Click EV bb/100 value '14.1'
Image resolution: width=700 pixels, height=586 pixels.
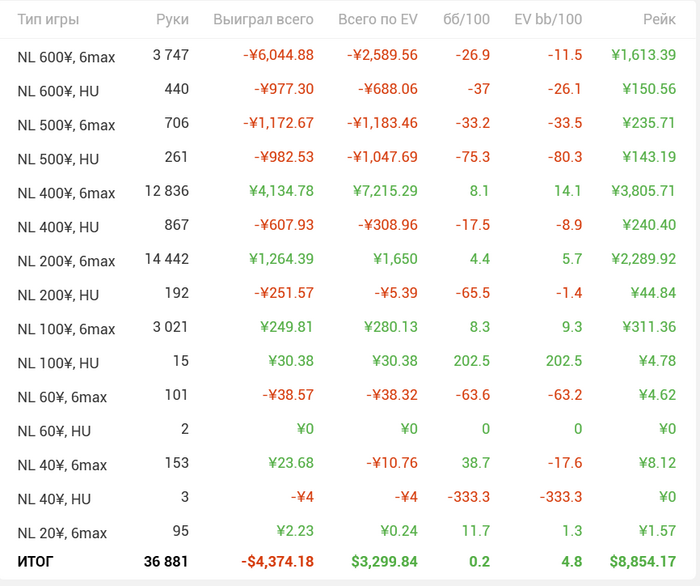(x=568, y=191)
